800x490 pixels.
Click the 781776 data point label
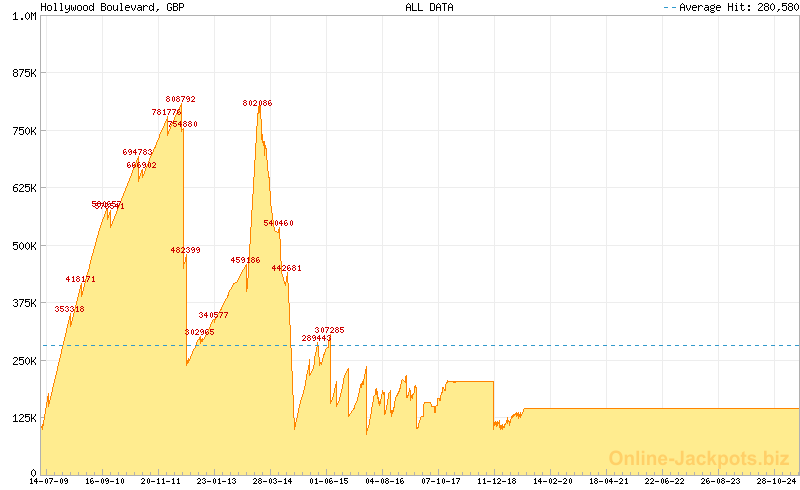coord(166,113)
